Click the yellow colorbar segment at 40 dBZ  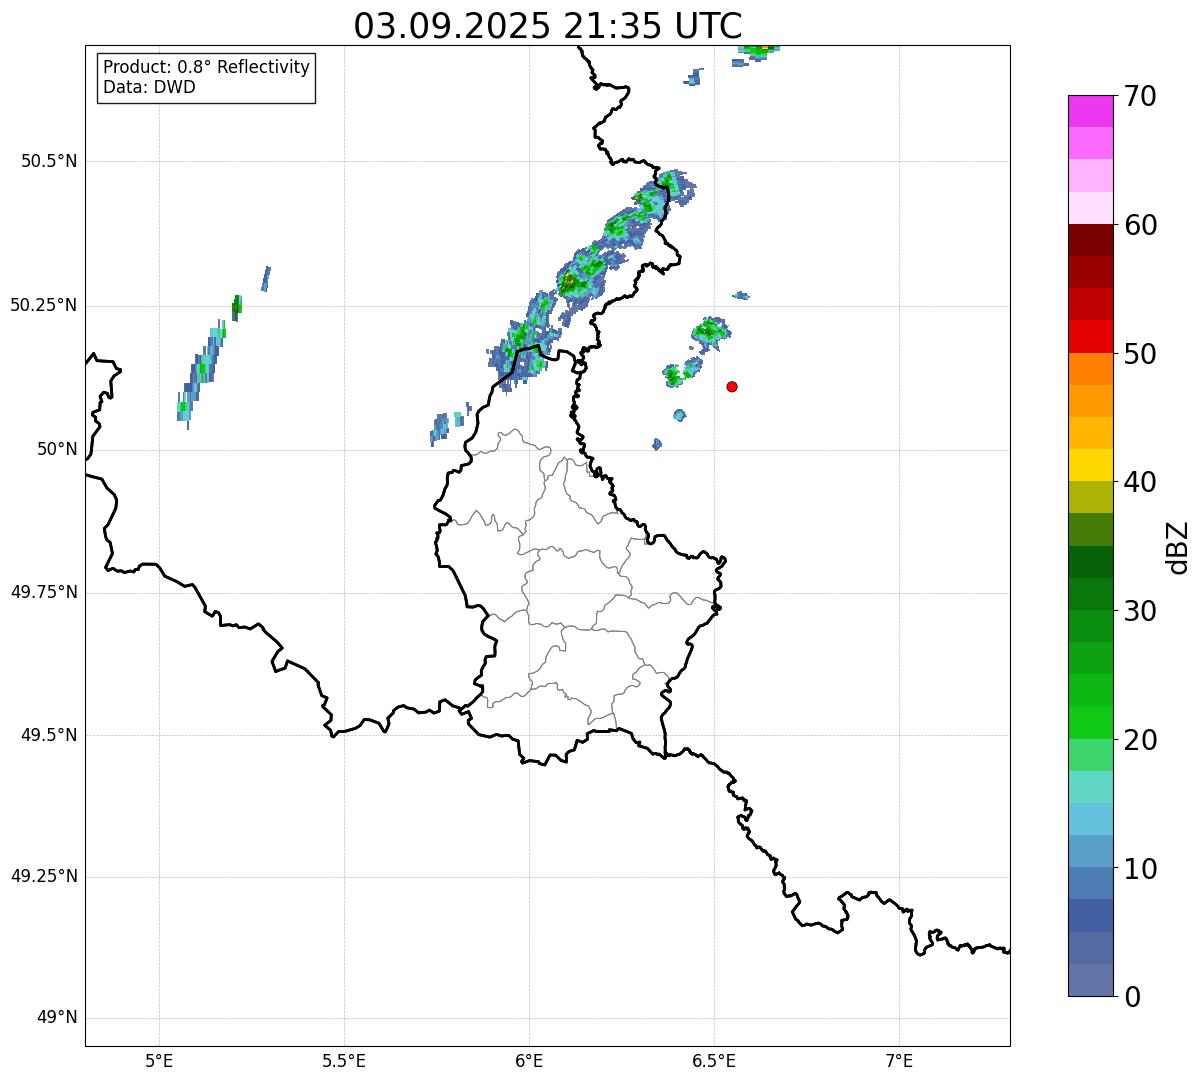tap(1091, 465)
